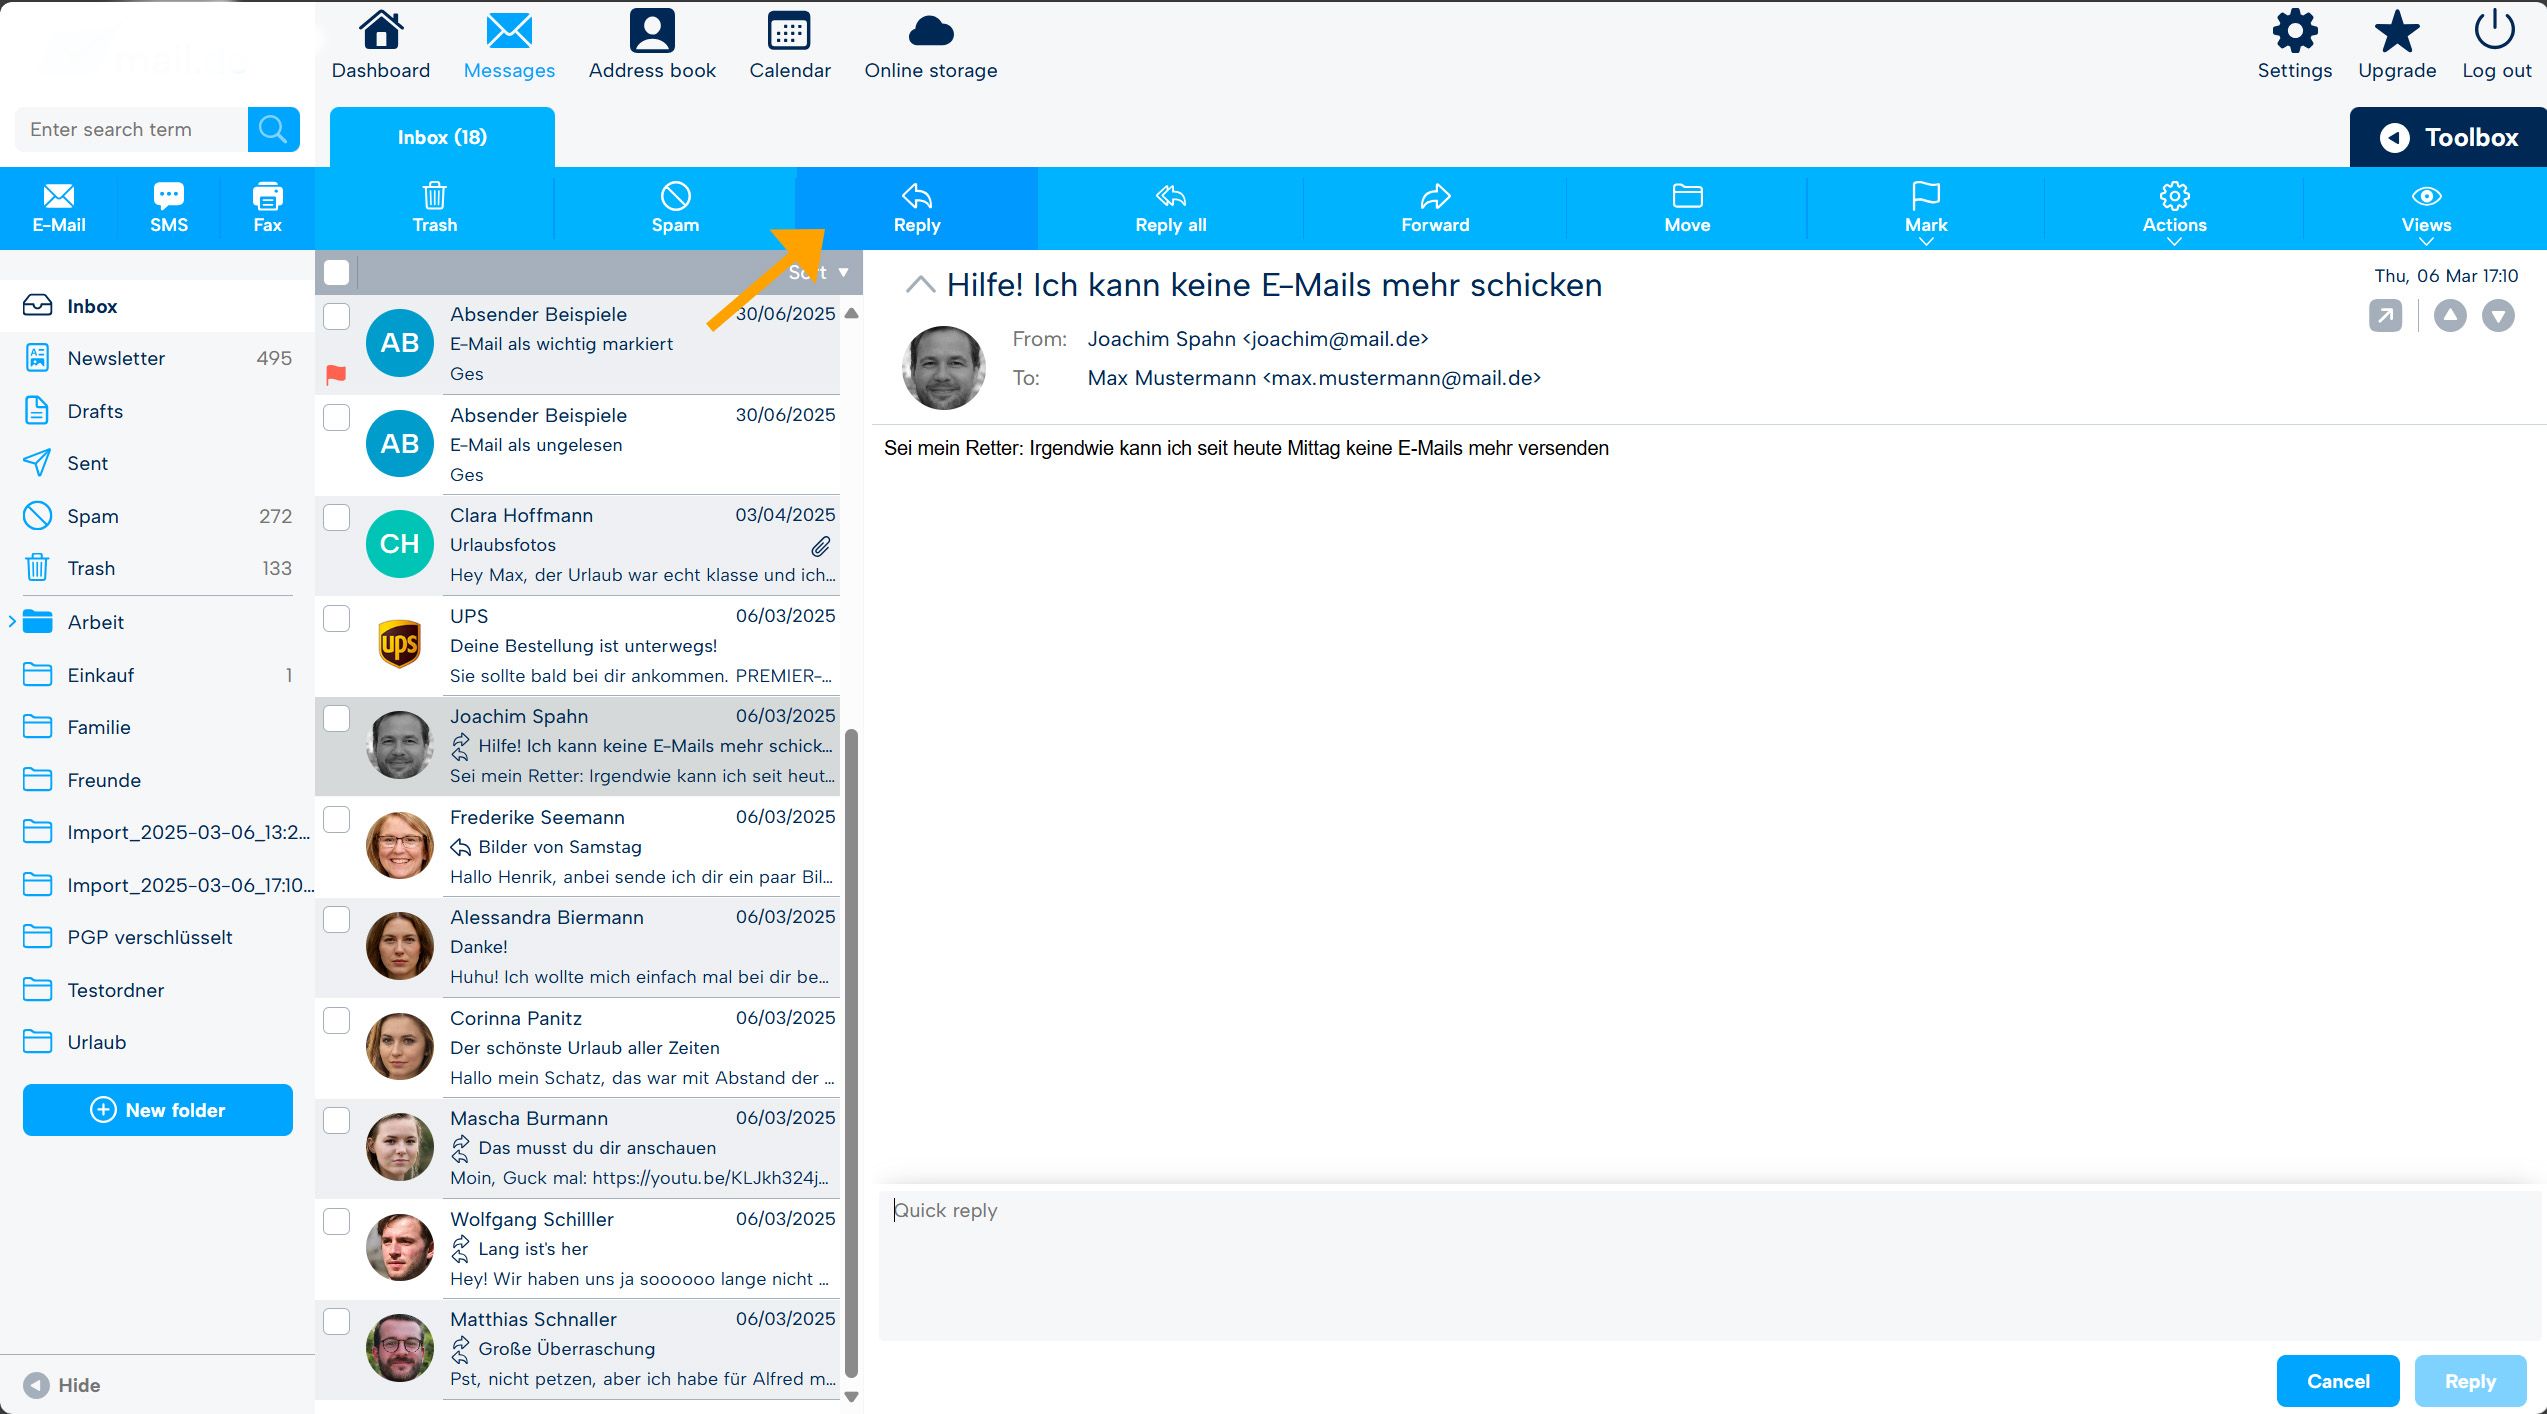Select the Alessandra Biermann email checkbox

point(337,919)
